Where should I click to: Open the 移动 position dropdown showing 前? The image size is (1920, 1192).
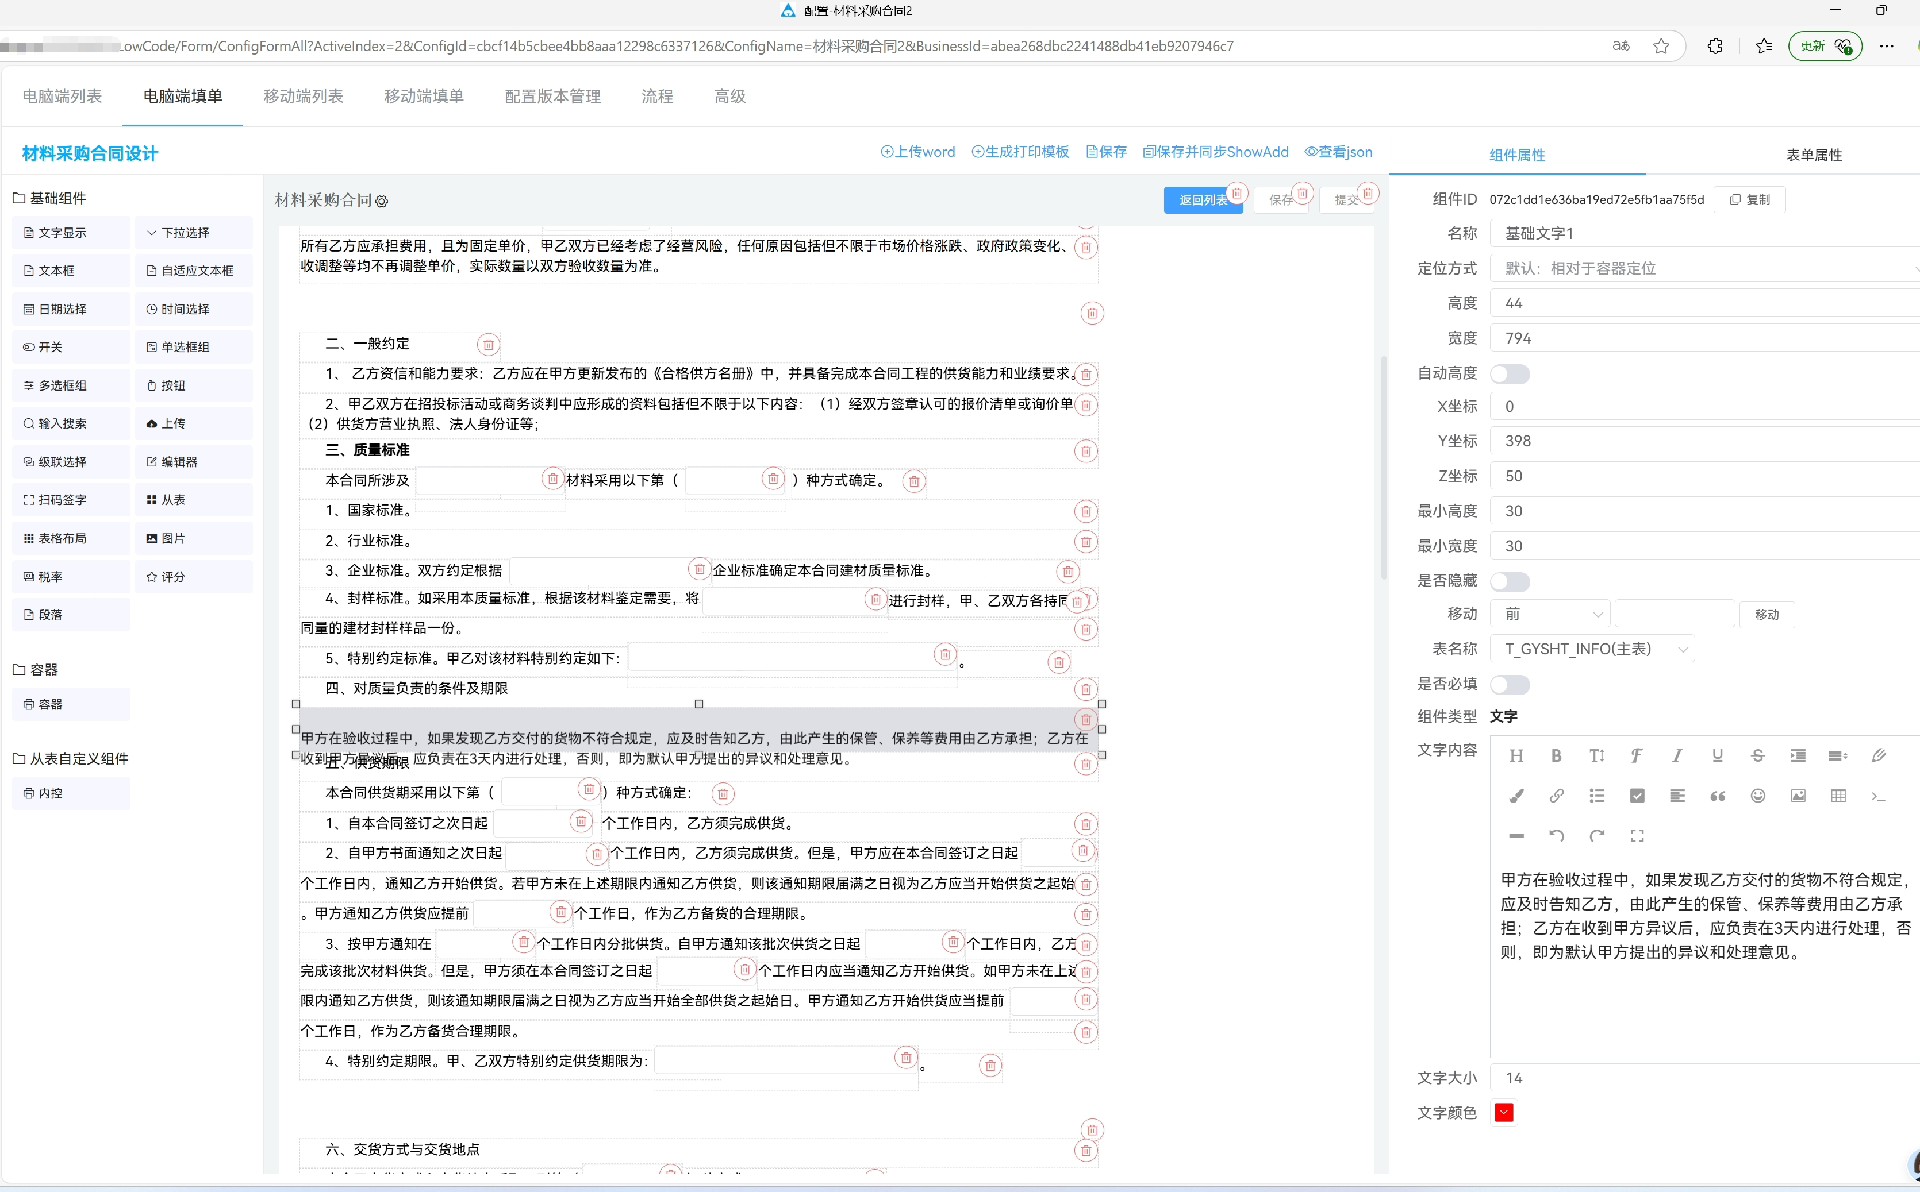[x=1549, y=614]
